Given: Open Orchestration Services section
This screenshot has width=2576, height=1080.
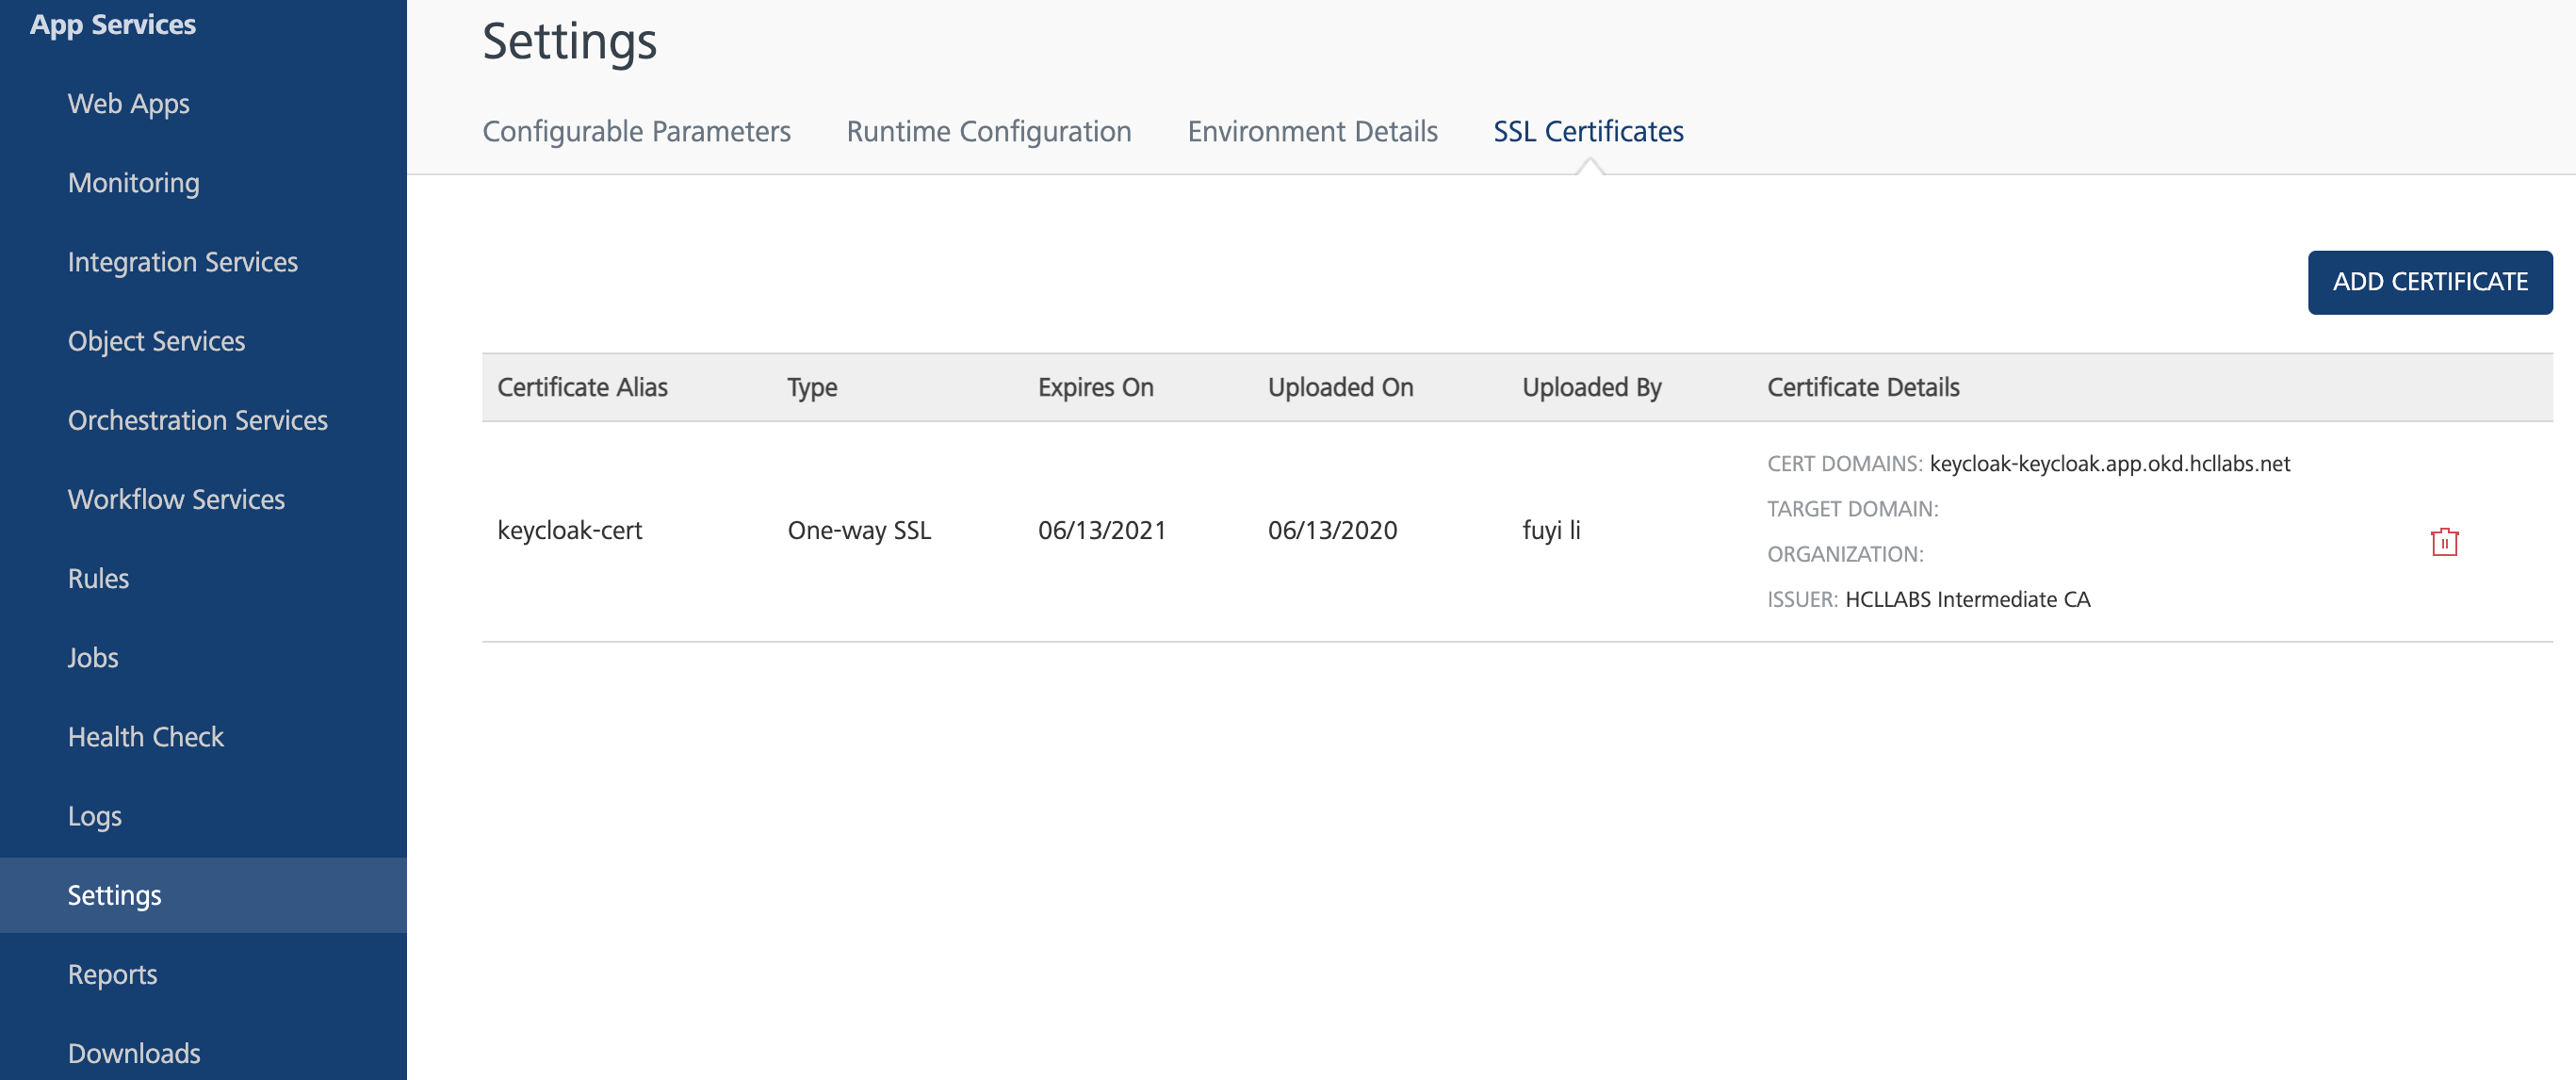Looking at the screenshot, I should (197, 420).
